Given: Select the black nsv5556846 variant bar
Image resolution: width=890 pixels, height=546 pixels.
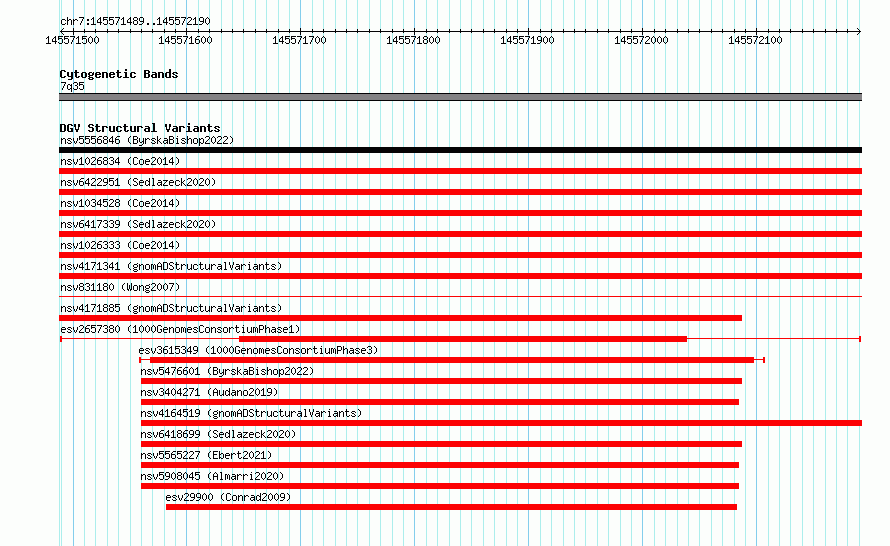Looking at the screenshot, I should click(x=460, y=150).
